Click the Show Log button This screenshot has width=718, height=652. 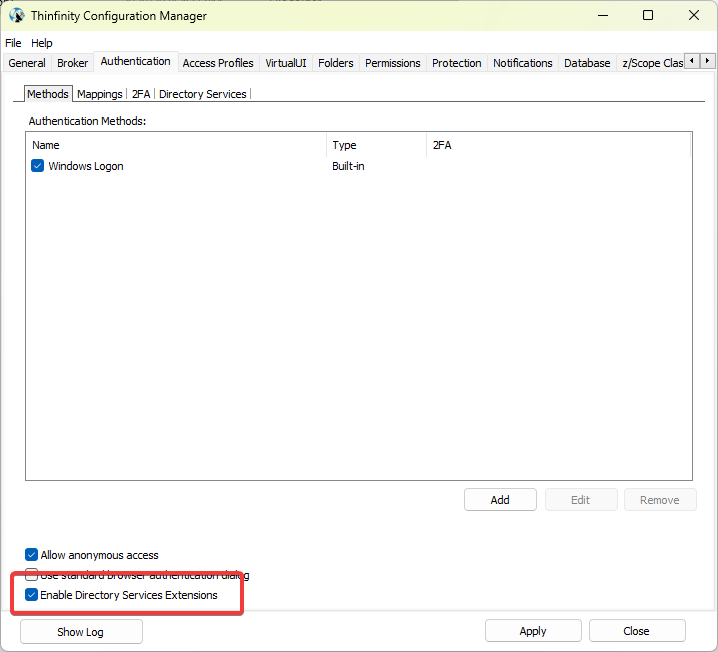coord(81,632)
